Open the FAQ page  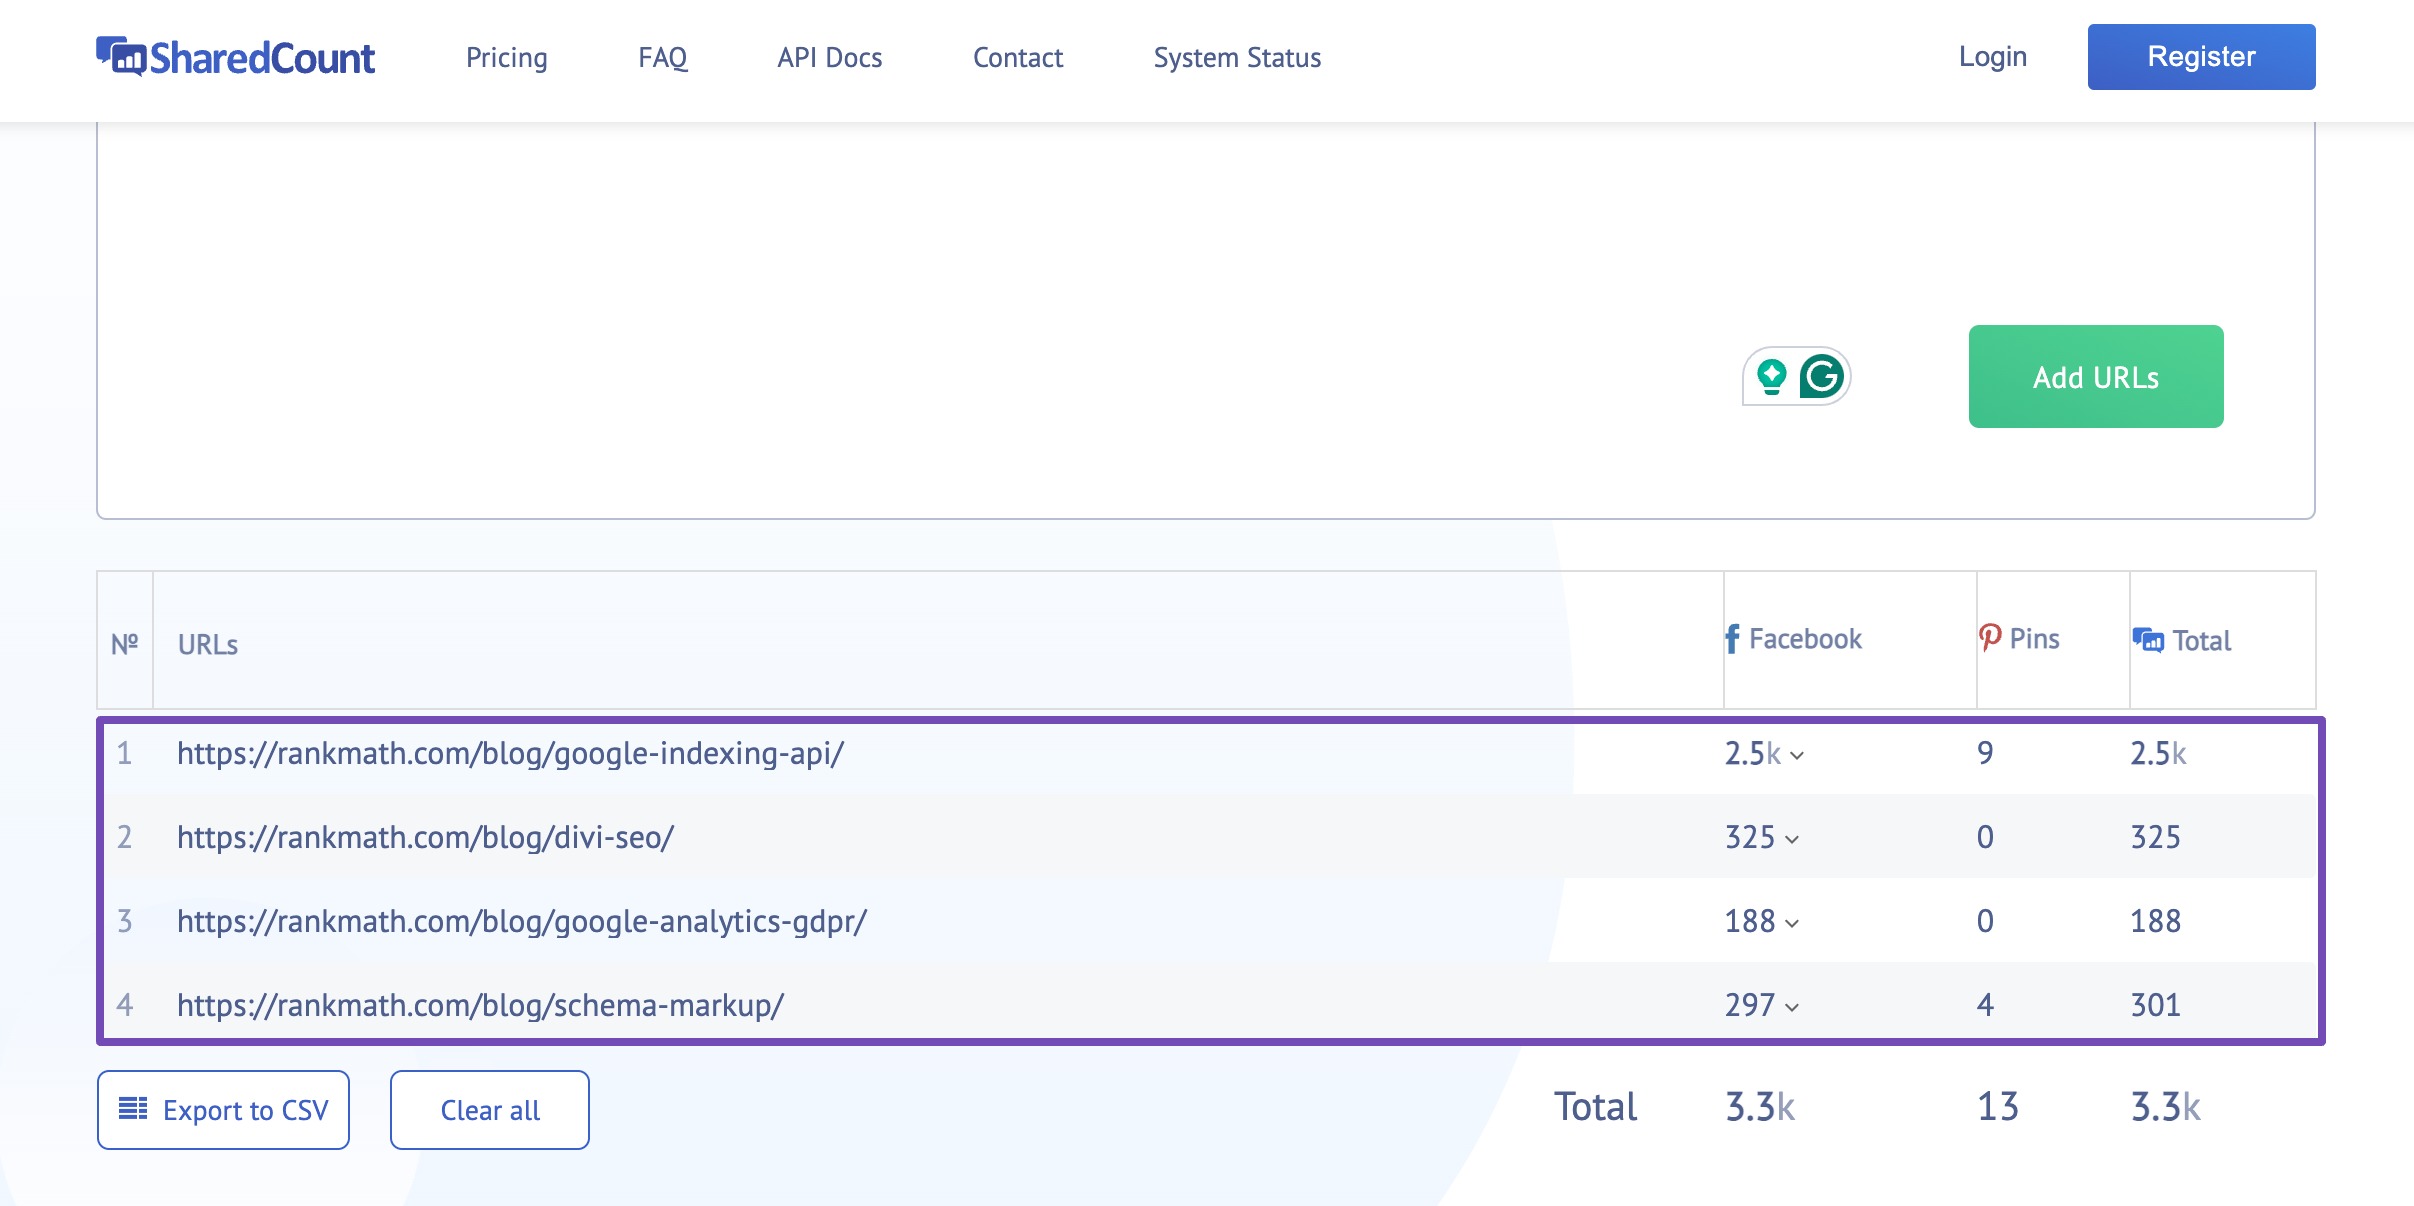click(x=663, y=58)
